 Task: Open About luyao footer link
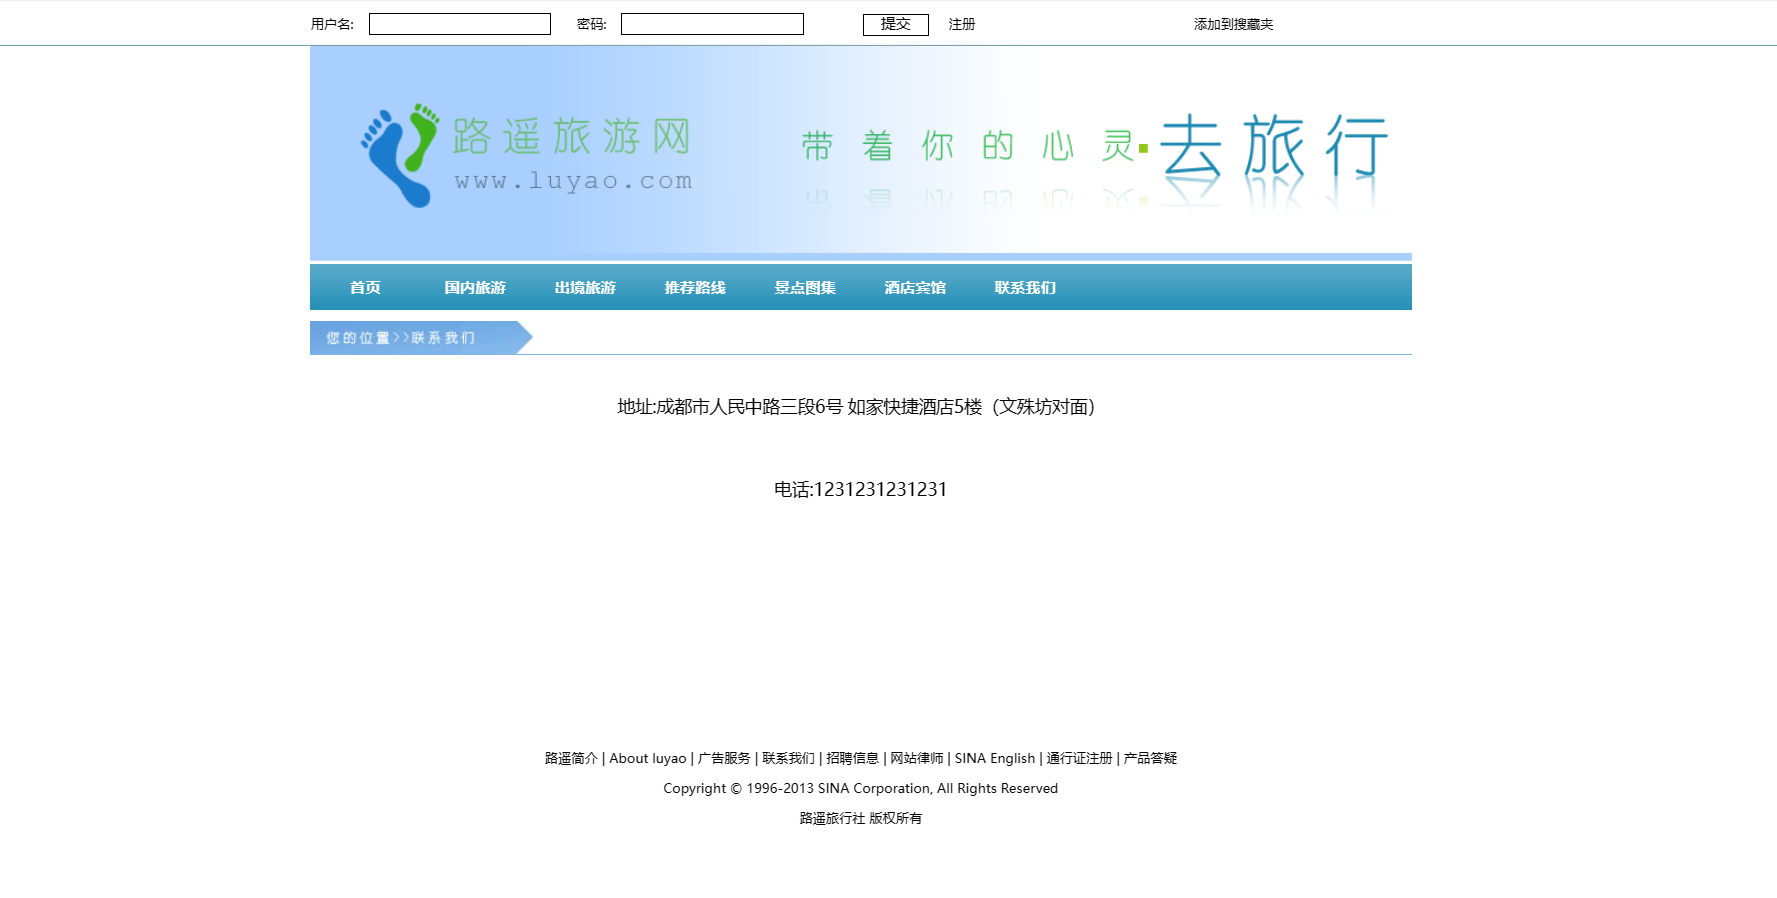point(648,758)
